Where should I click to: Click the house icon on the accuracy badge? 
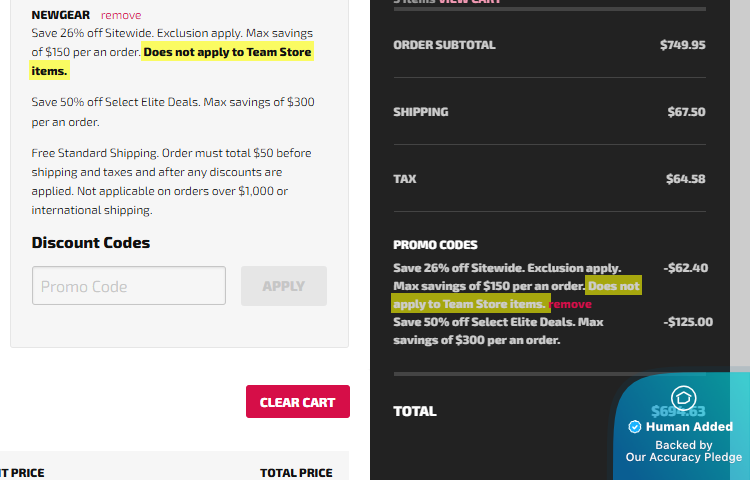[683, 397]
